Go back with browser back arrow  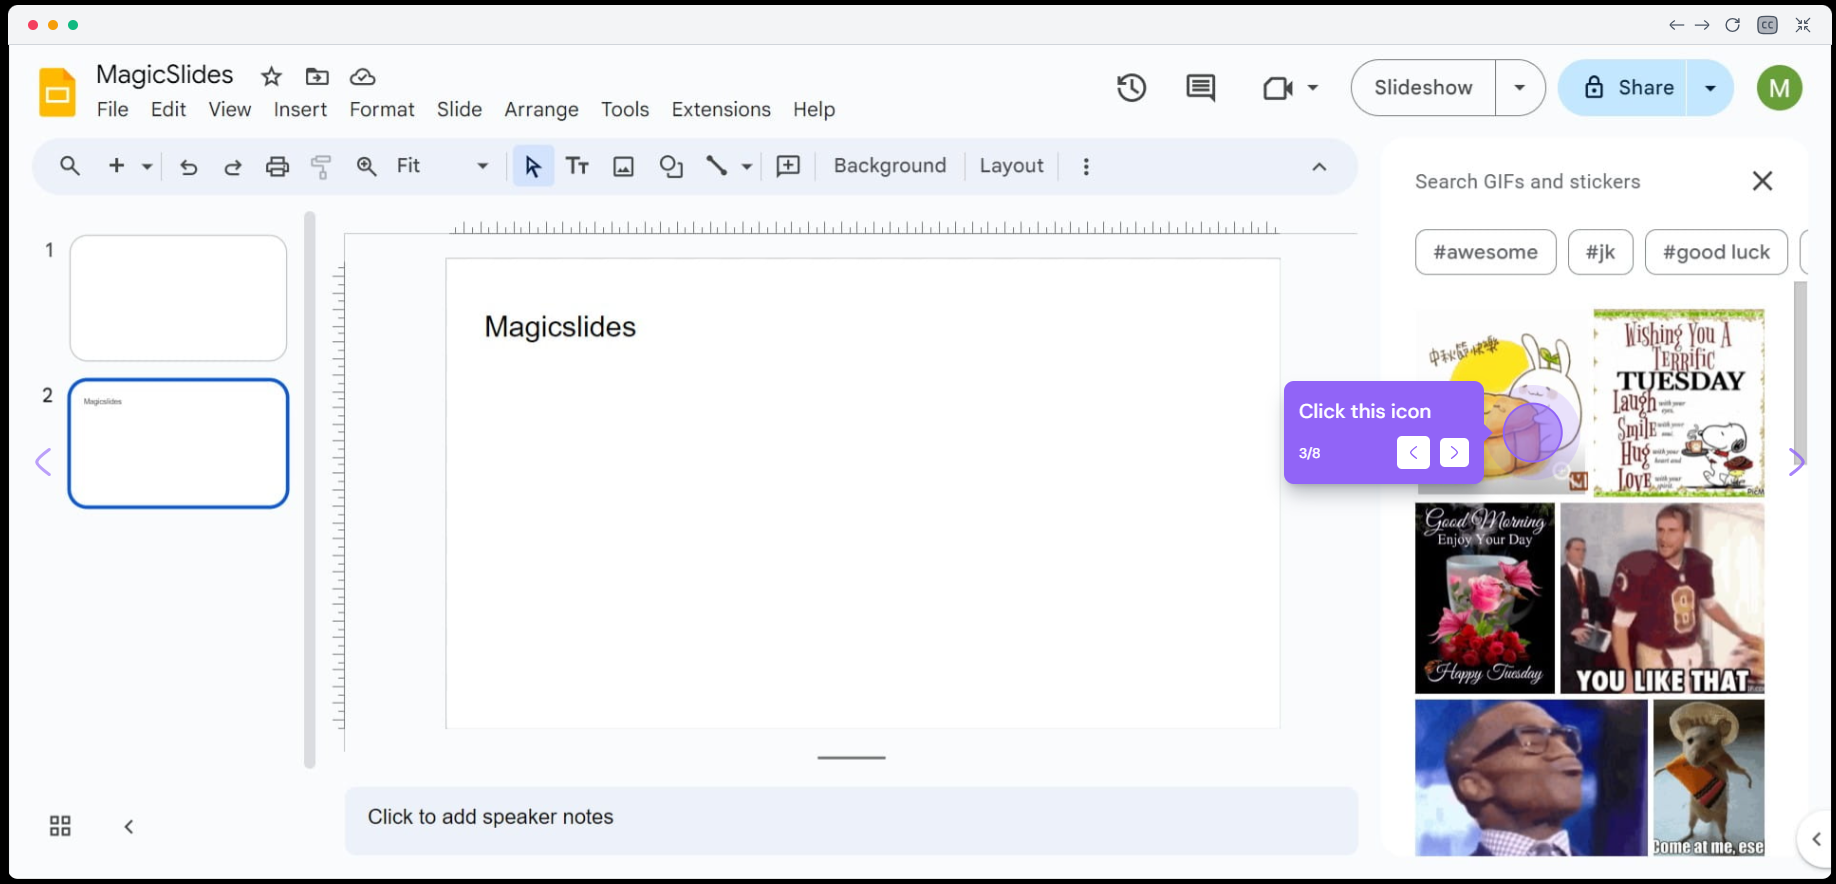[x=1677, y=25]
